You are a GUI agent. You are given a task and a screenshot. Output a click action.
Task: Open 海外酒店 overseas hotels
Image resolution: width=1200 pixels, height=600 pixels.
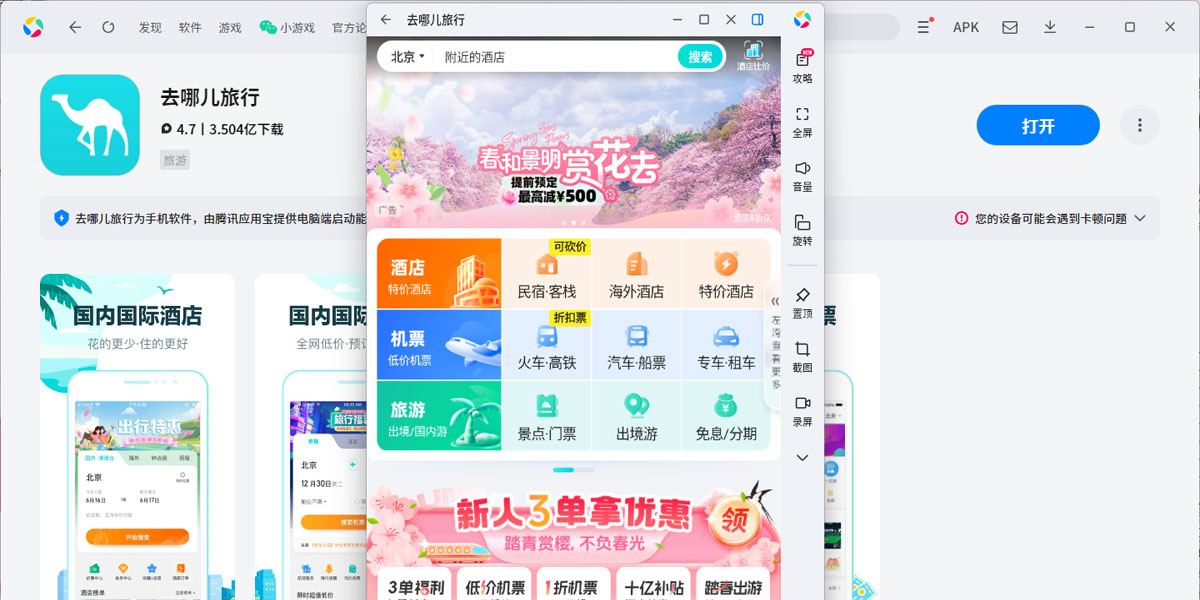click(x=636, y=274)
